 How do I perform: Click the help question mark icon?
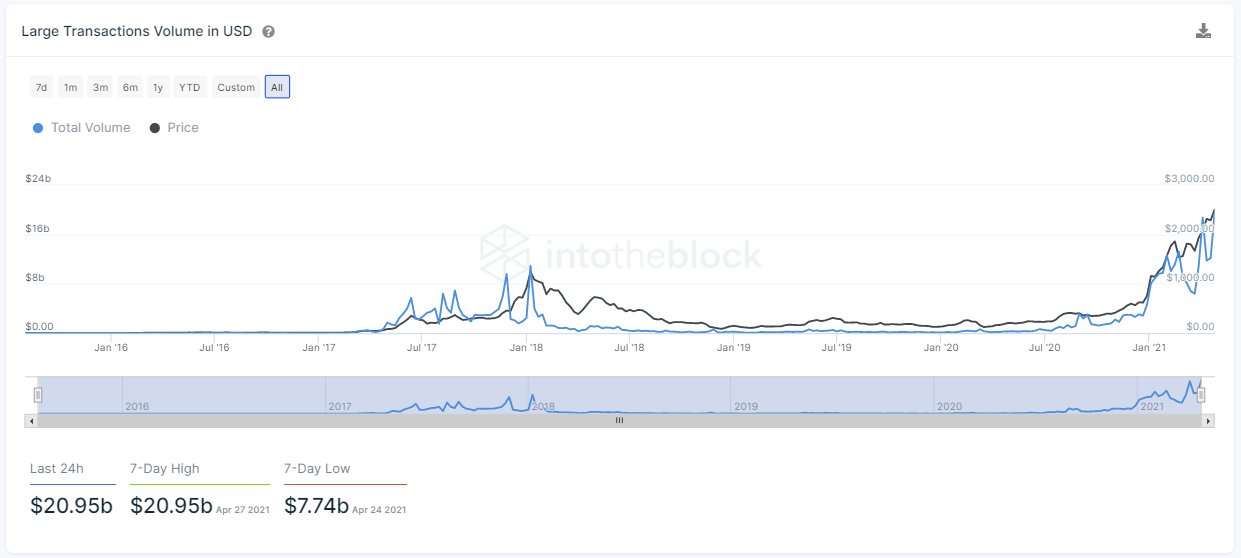[x=268, y=32]
